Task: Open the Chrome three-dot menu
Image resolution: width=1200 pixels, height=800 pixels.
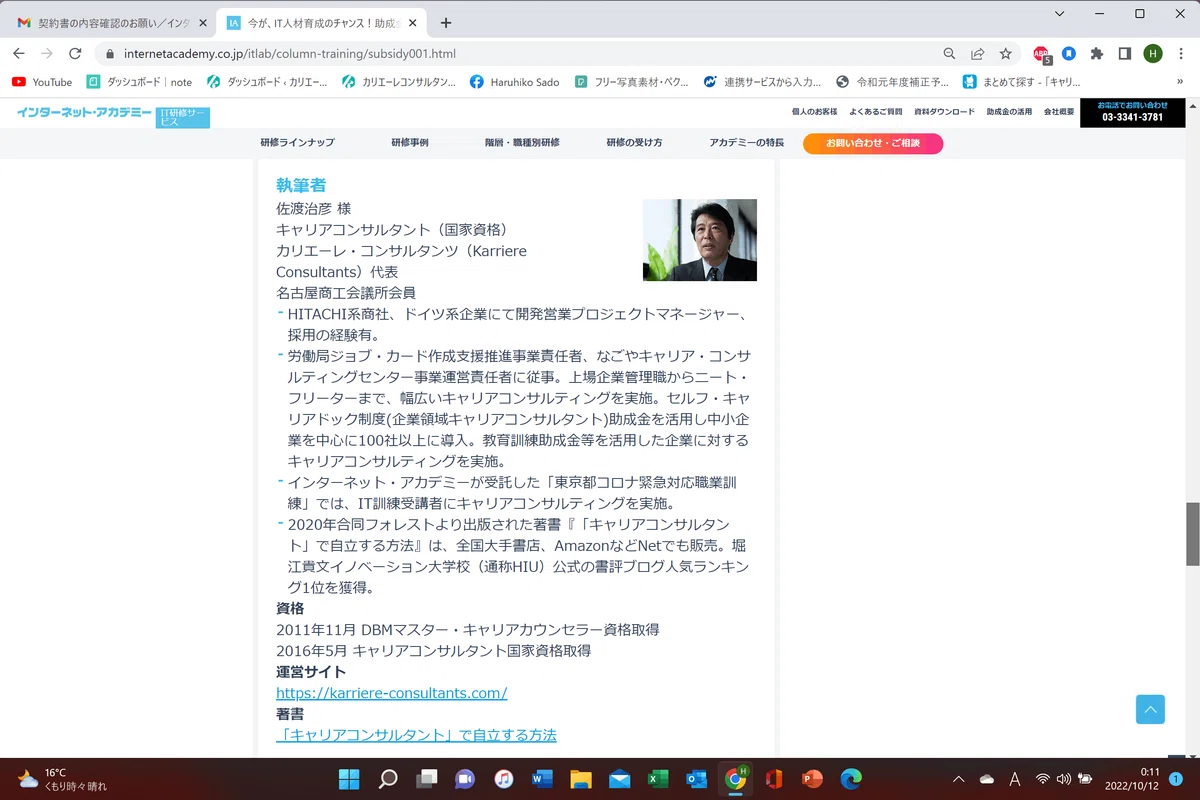Action: (x=1180, y=54)
